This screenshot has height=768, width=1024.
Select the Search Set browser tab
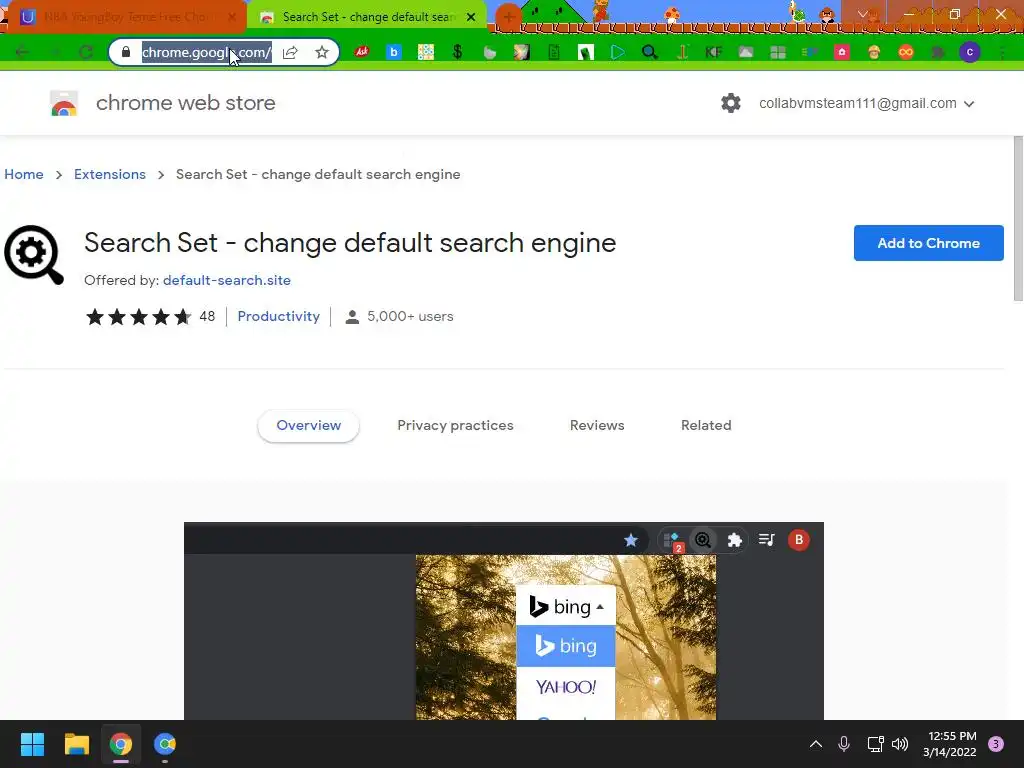pyautogui.click(x=367, y=17)
